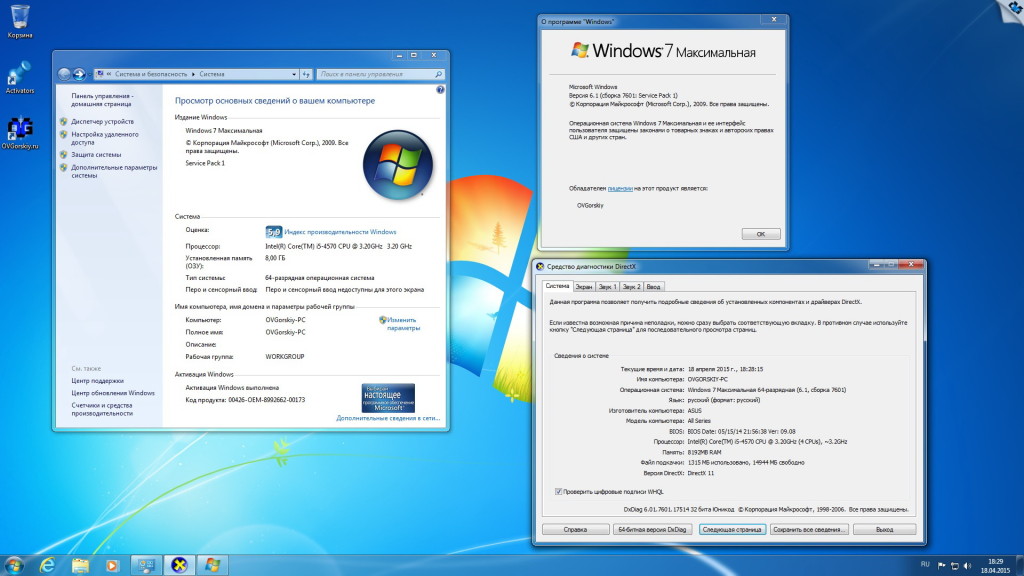
Task: Click DirectX icon in the dxdiag title bar
Action: click(x=540, y=266)
